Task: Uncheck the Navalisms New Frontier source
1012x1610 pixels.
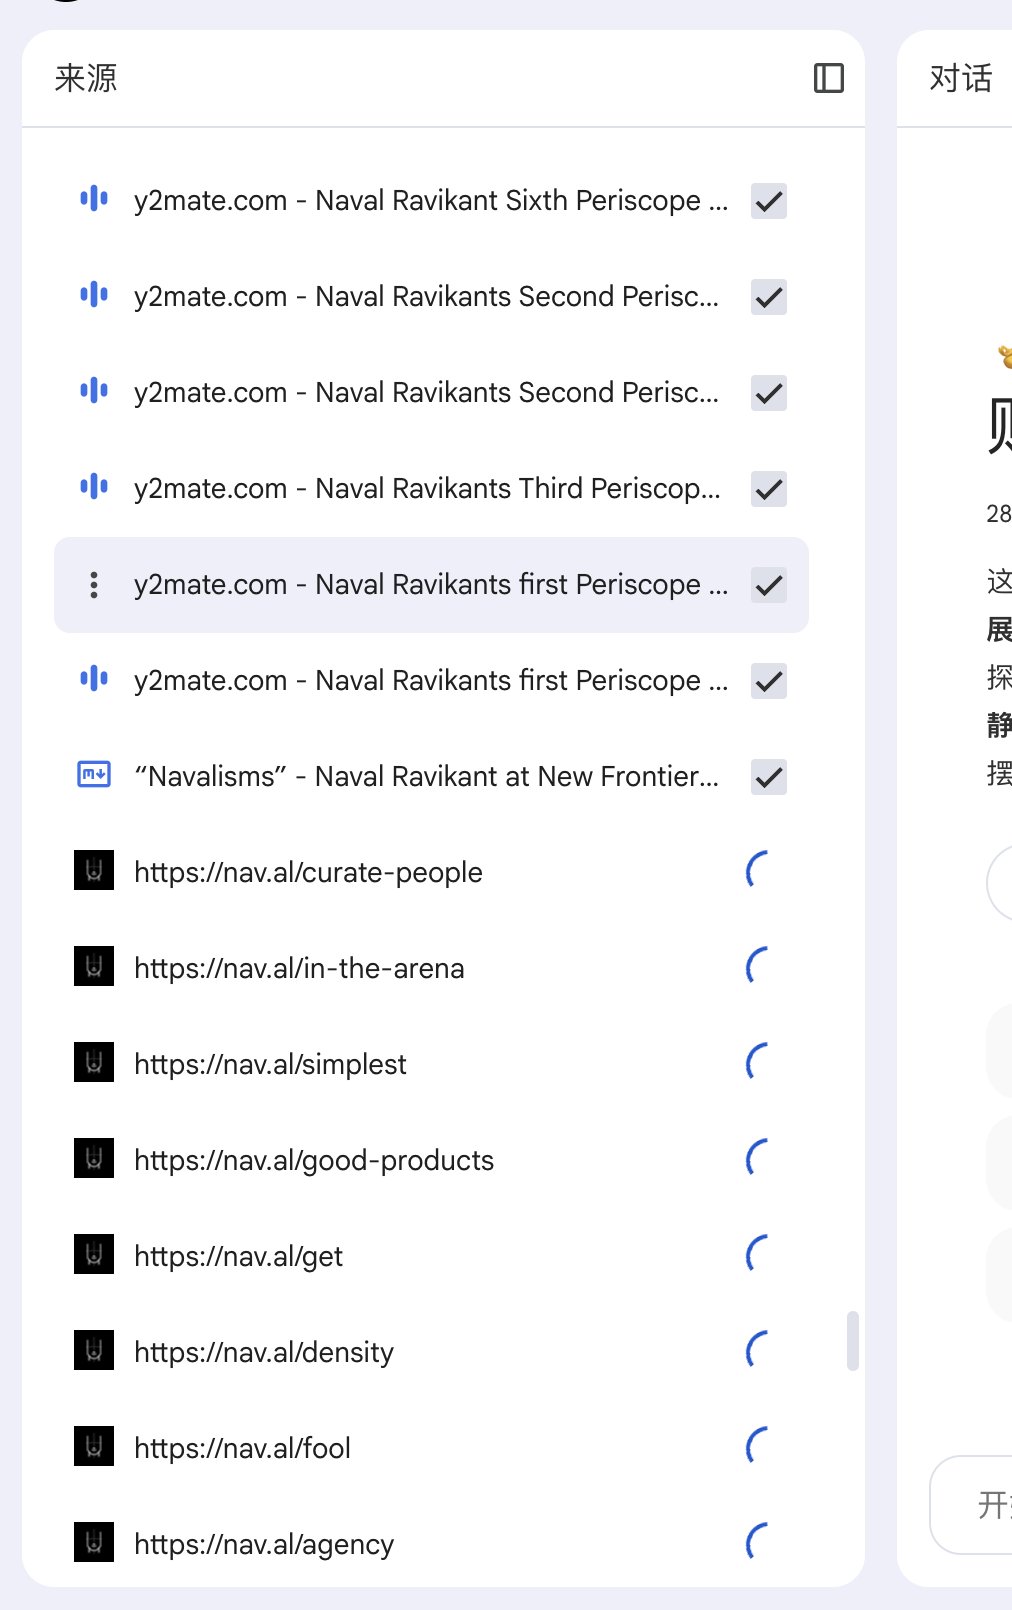Action: [x=769, y=777]
